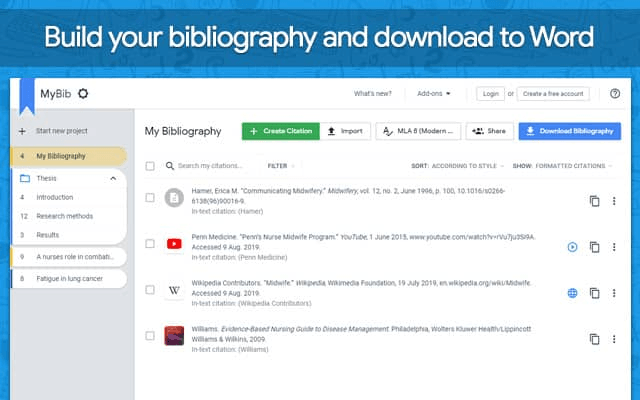Image resolution: width=640 pixels, height=400 pixels.
Task: Check the Wikipedia Contributors citation checkbox
Action: pyautogui.click(x=150, y=290)
